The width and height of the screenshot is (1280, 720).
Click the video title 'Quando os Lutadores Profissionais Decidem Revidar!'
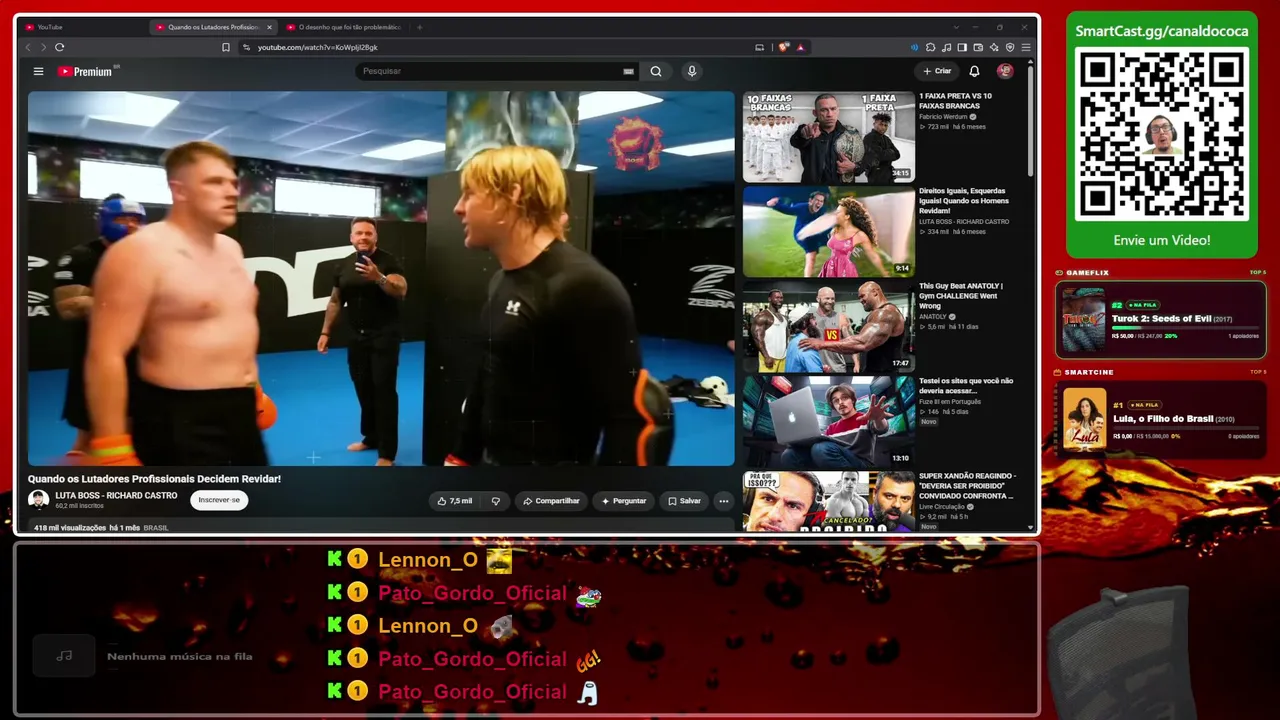click(154, 479)
